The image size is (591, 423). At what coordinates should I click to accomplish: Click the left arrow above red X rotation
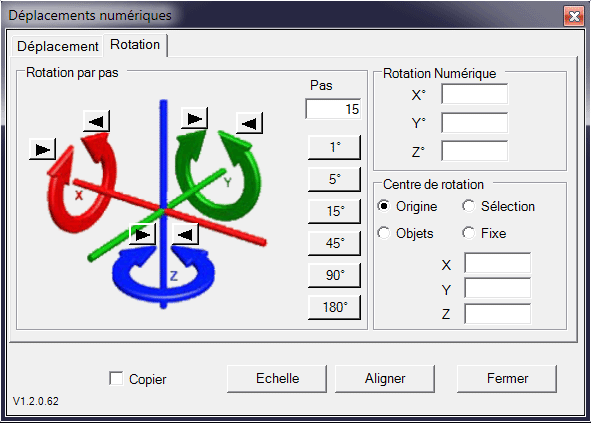coord(96,121)
